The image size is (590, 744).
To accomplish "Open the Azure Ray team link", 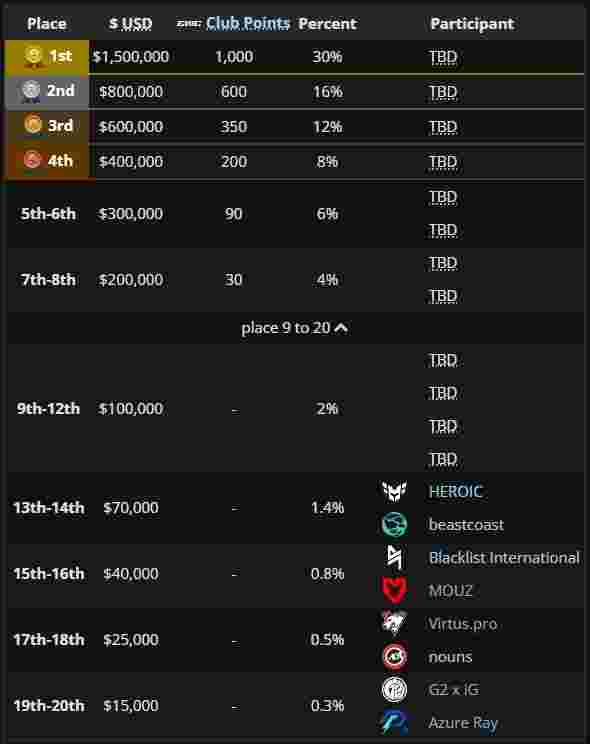I will coord(463,723).
